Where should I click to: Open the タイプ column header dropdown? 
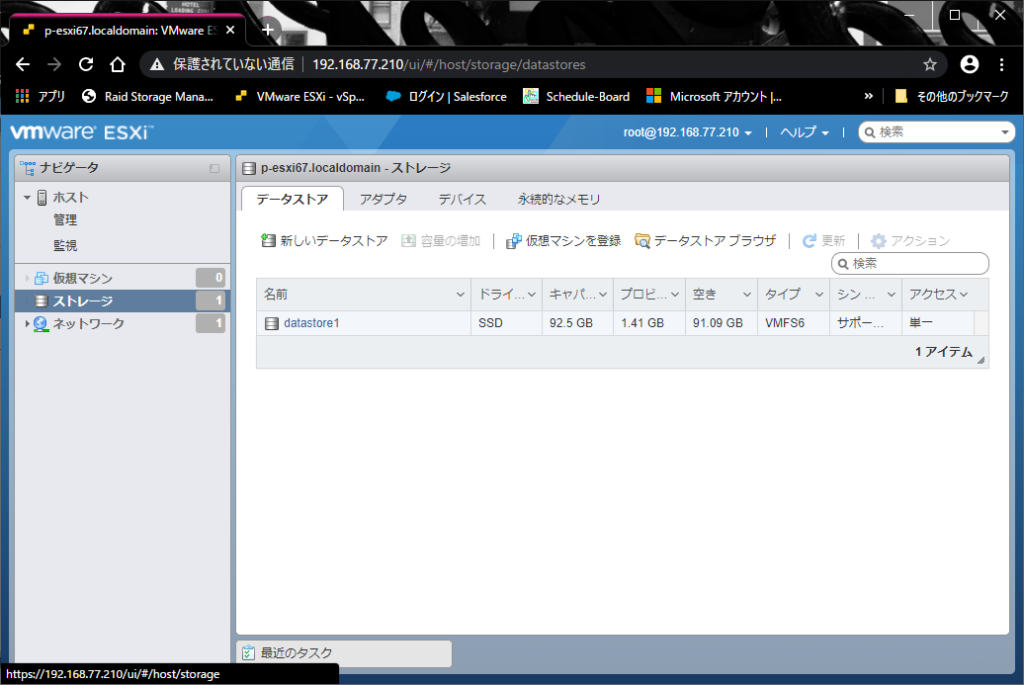pos(819,295)
